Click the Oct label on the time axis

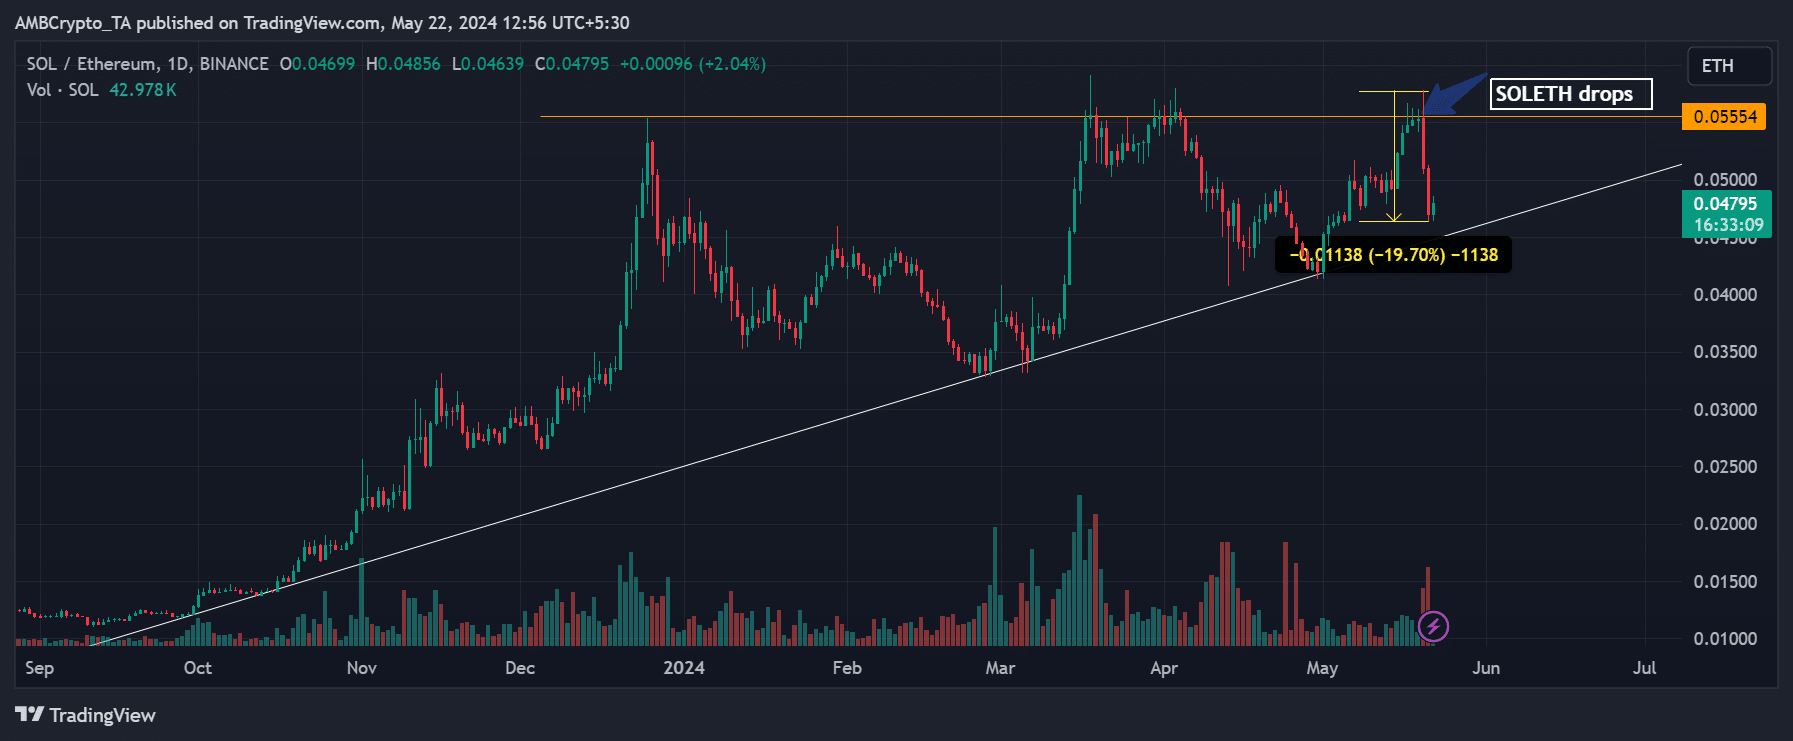(x=198, y=668)
